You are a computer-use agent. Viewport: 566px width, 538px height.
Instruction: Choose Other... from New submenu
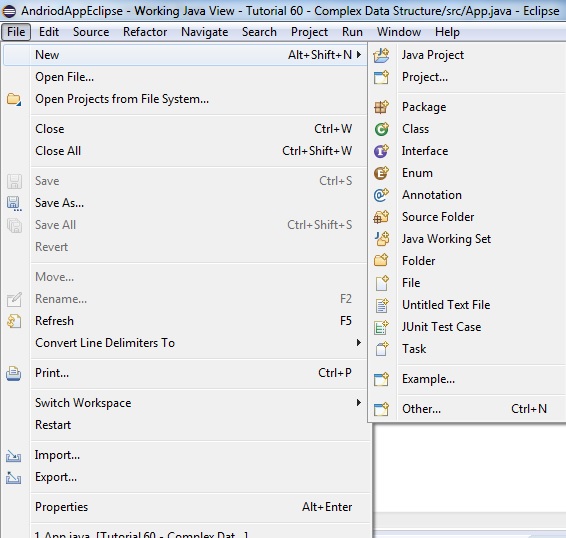coord(468,409)
